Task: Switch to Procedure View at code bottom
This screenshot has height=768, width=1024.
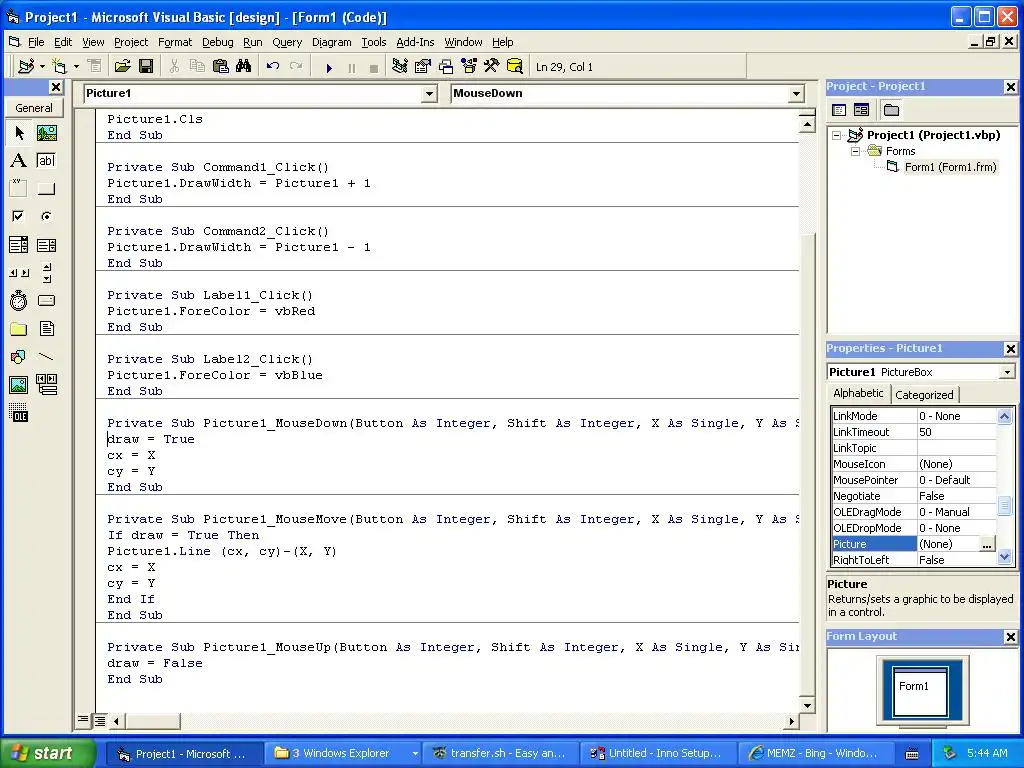Action: 83,720
